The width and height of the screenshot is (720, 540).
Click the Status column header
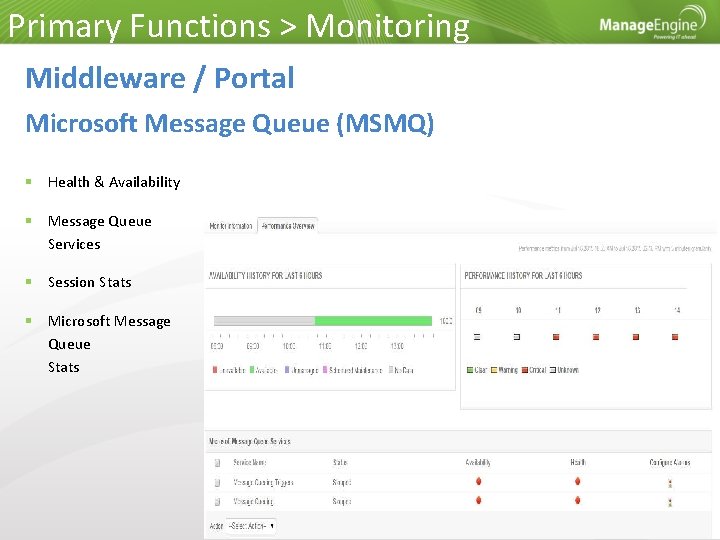(x=340, y=462)
